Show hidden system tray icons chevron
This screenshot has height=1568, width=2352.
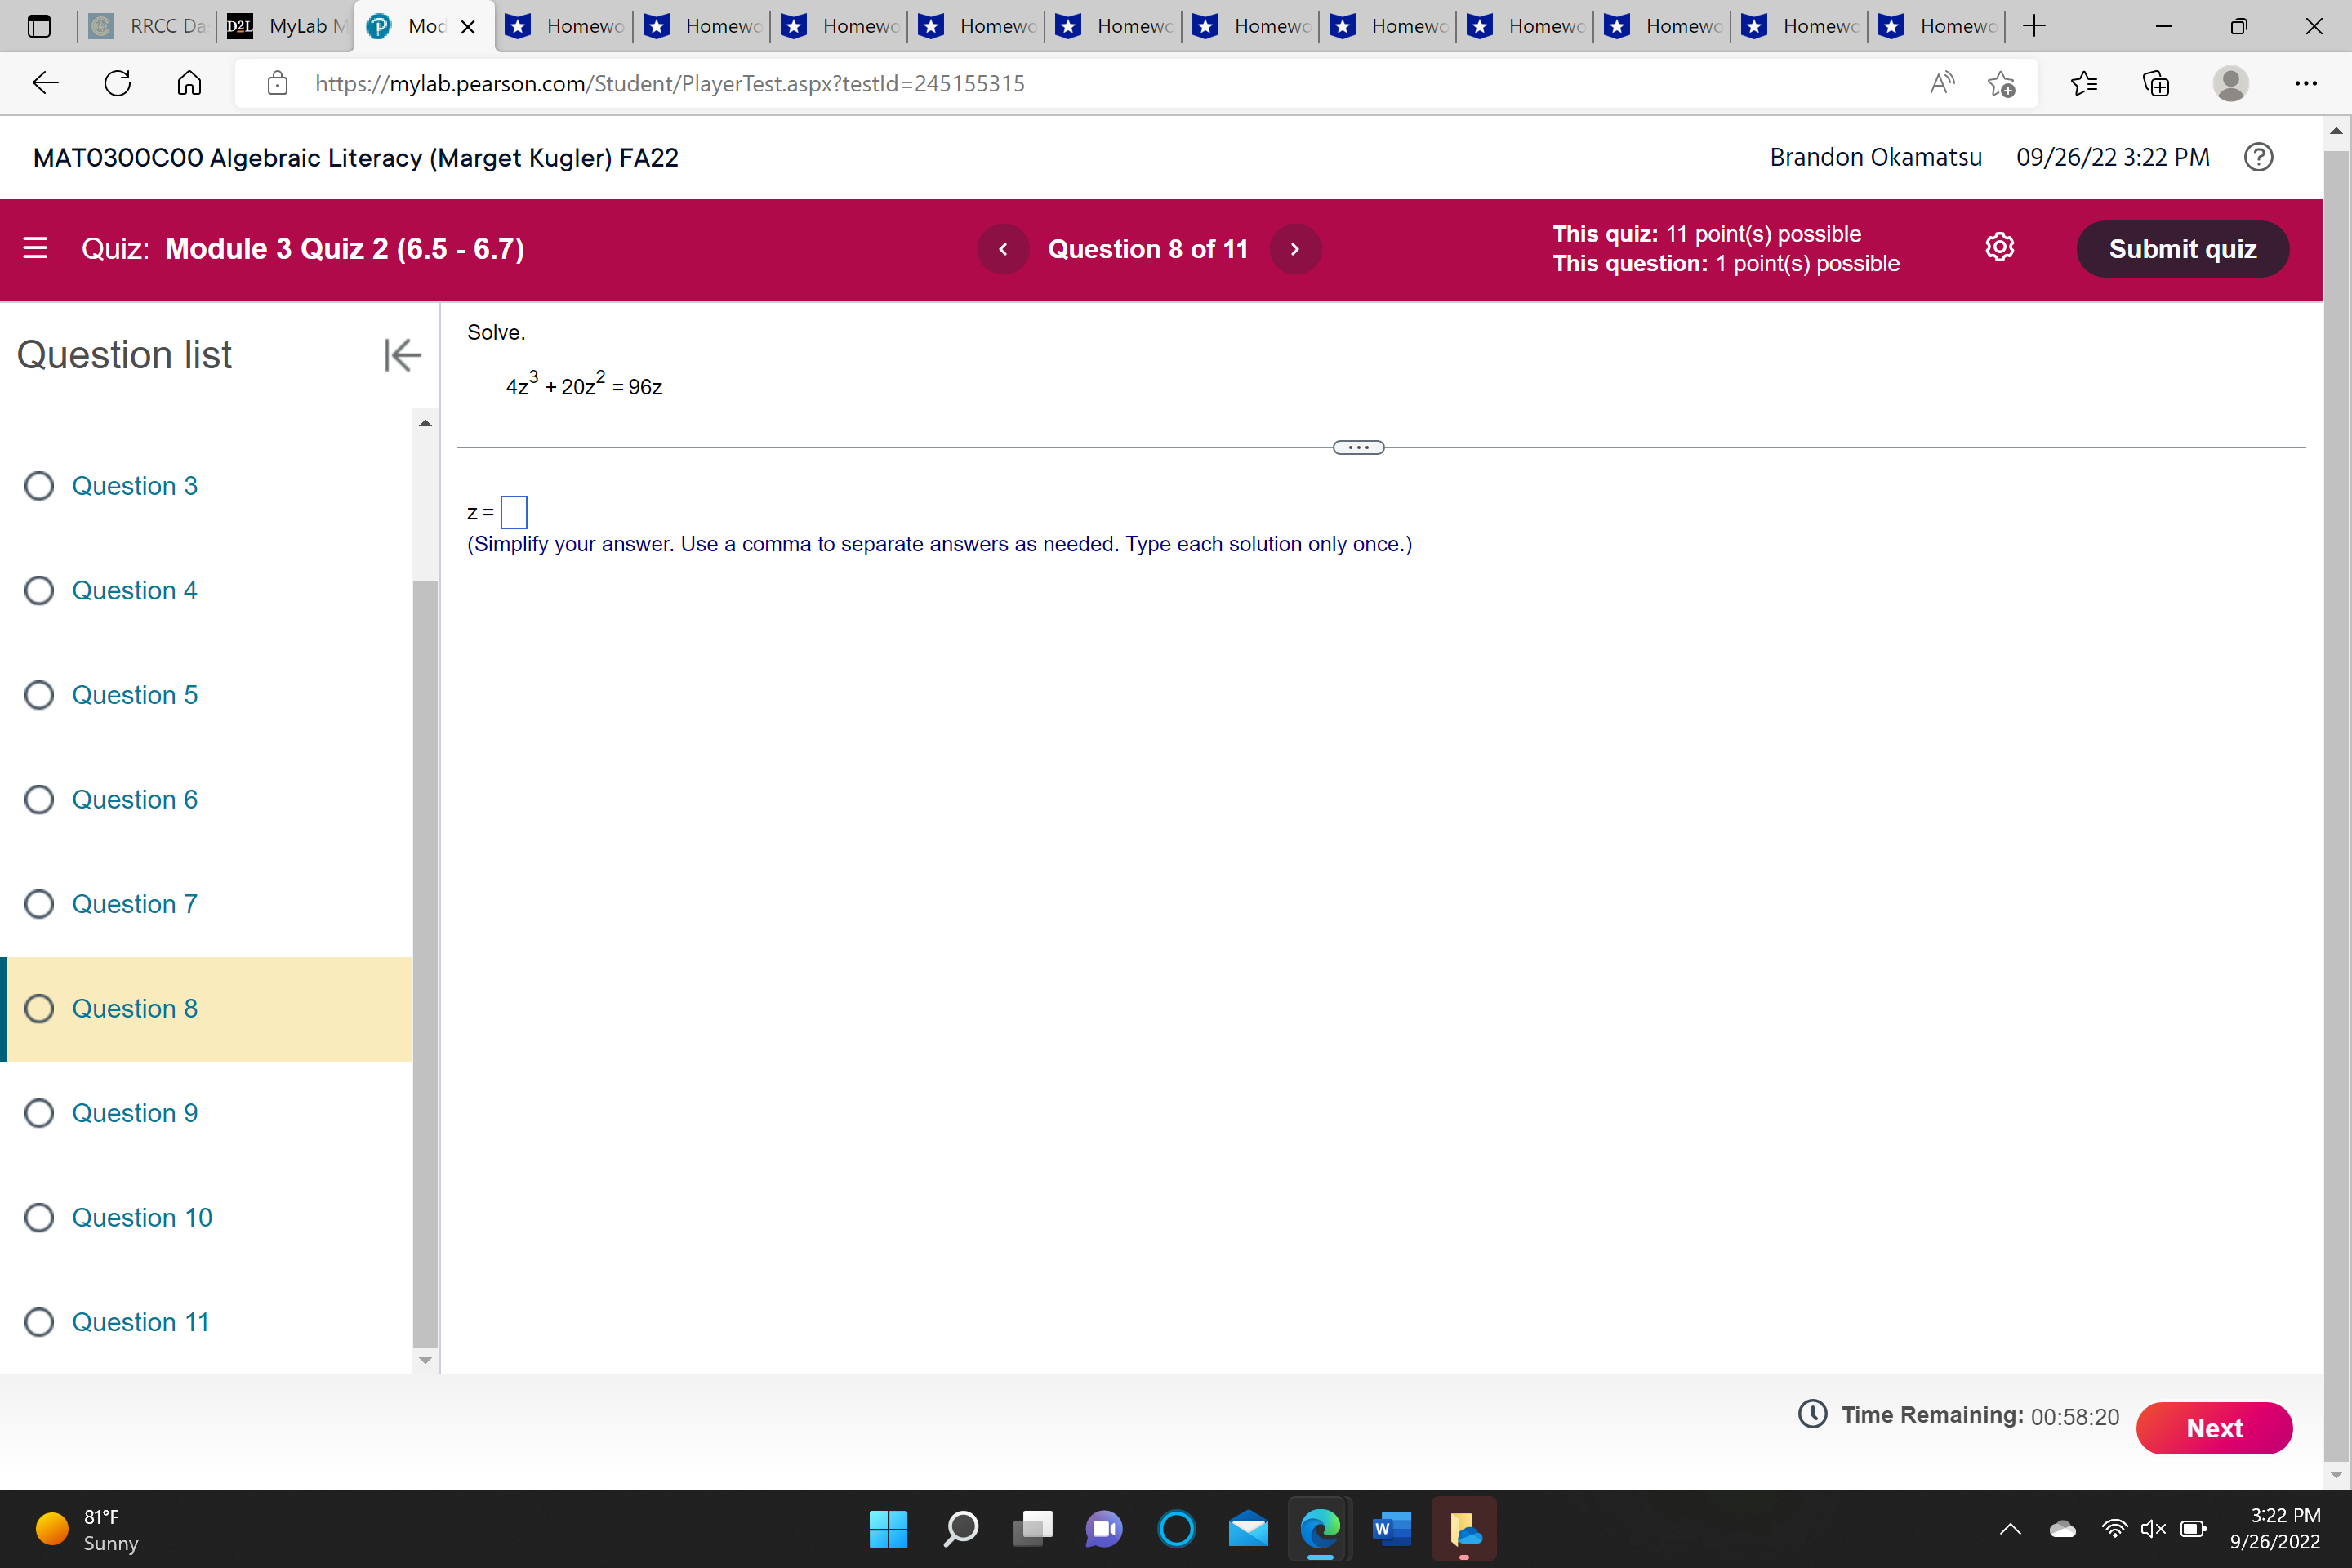point(2010,1528)
